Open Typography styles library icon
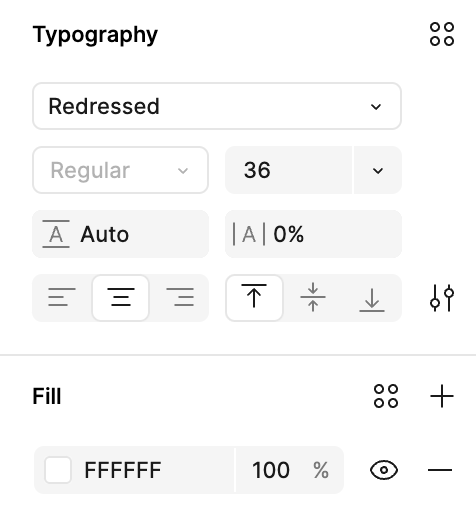This screenshot has height=514, width=476. click(x=442, y=34)
